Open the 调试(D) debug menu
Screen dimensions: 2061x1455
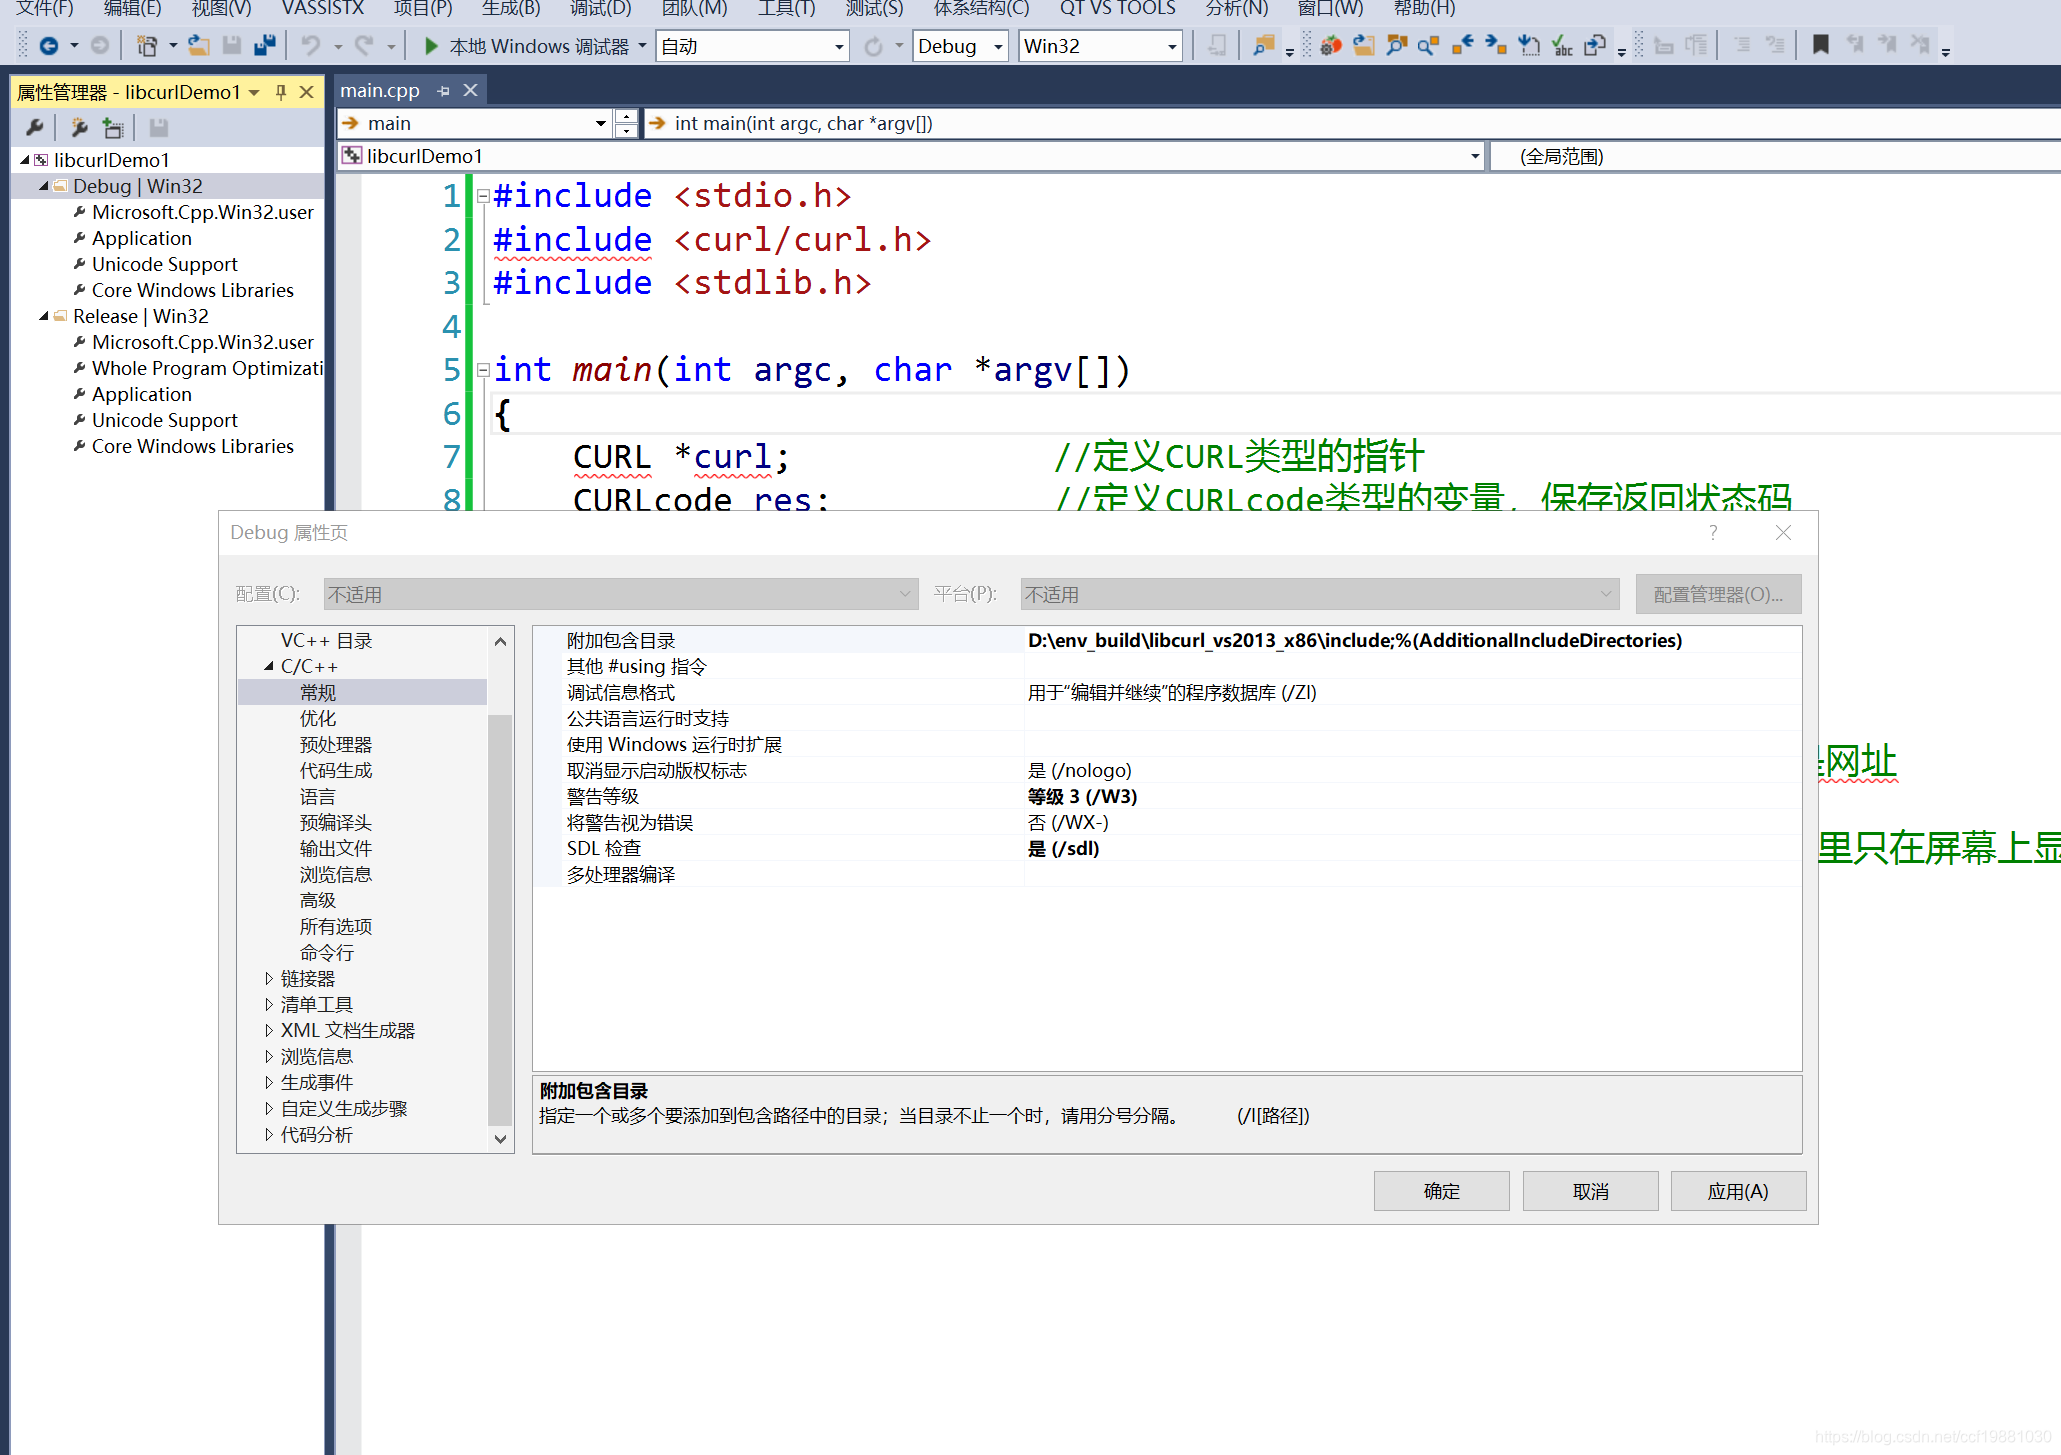pyautogui.click(x=600, y=9)
